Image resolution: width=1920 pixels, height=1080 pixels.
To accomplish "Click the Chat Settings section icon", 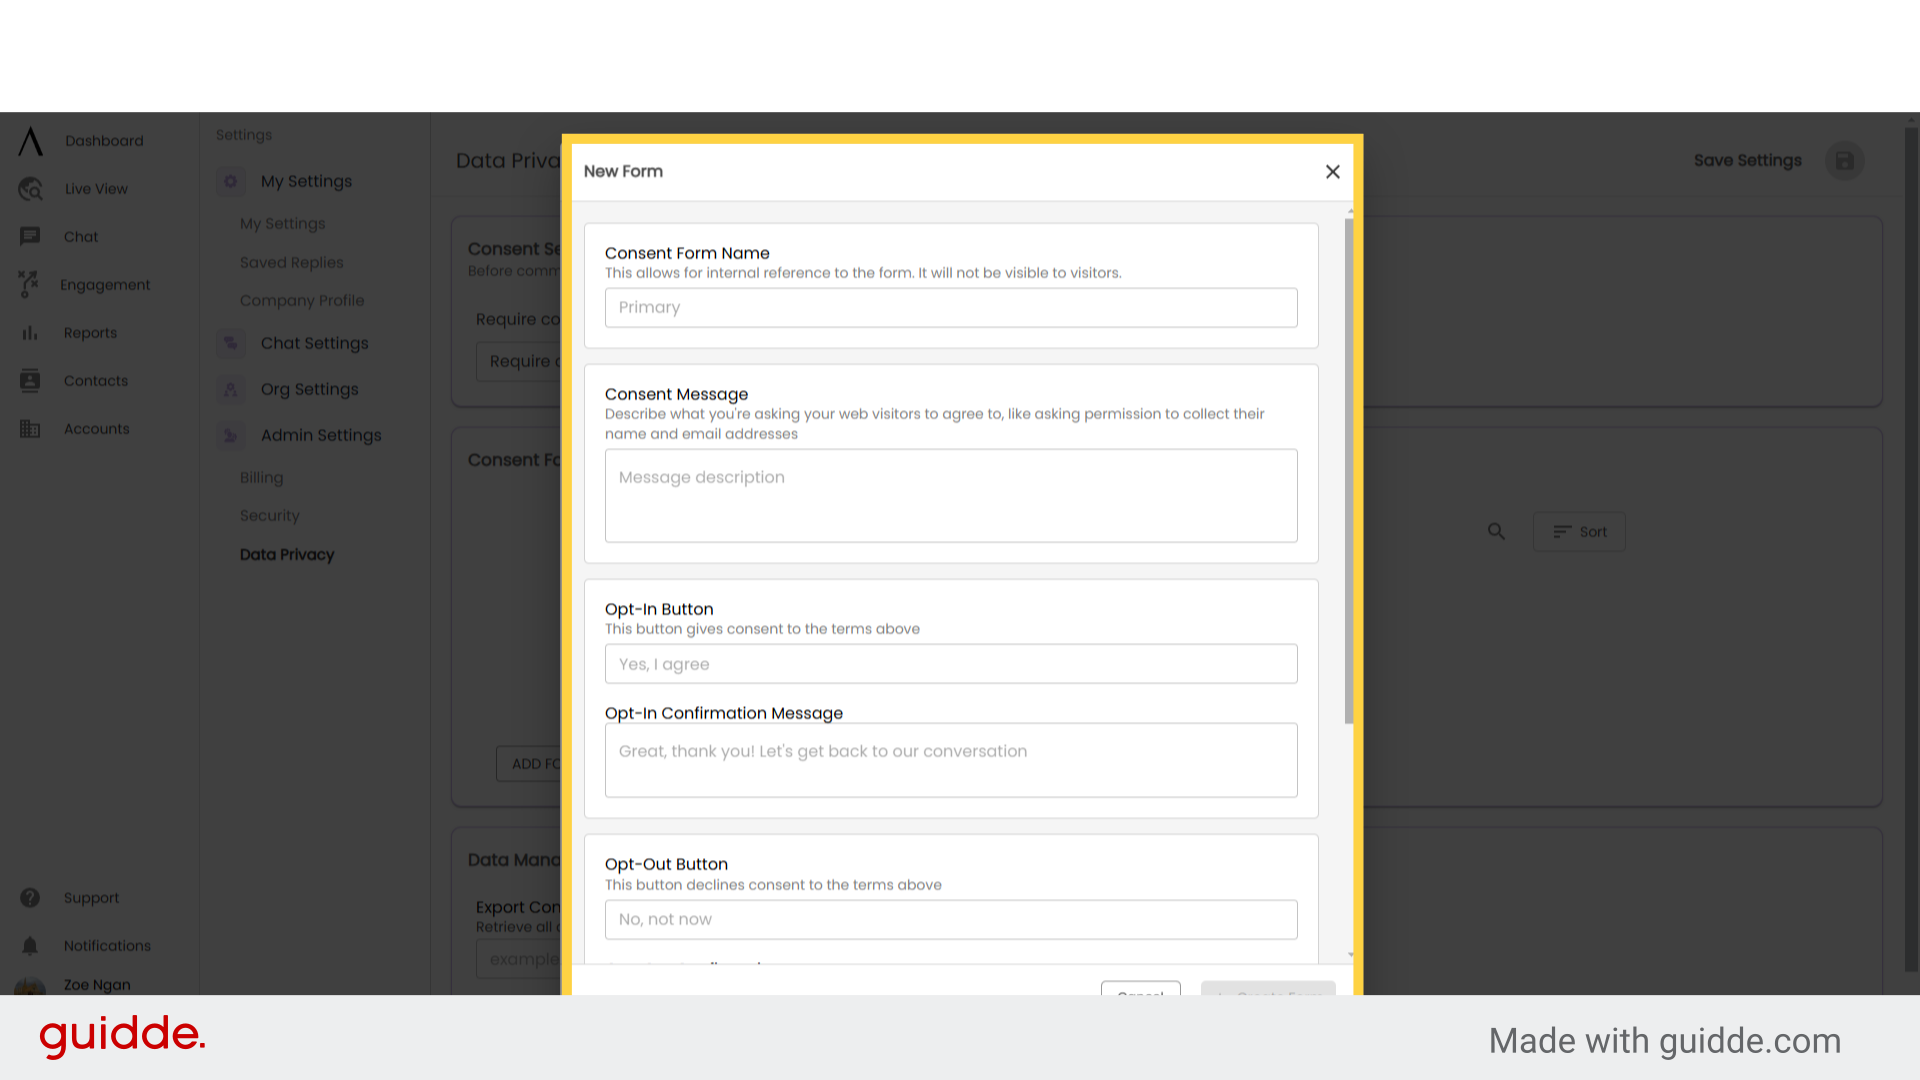I will pos(231,343).
